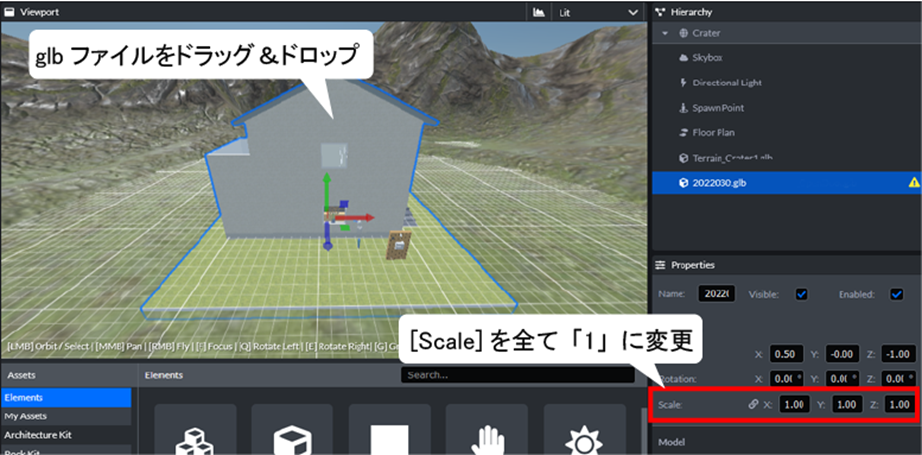Toggle the Enabled checkbox
The height and width of the screenshot is (455, 922).
896,294
